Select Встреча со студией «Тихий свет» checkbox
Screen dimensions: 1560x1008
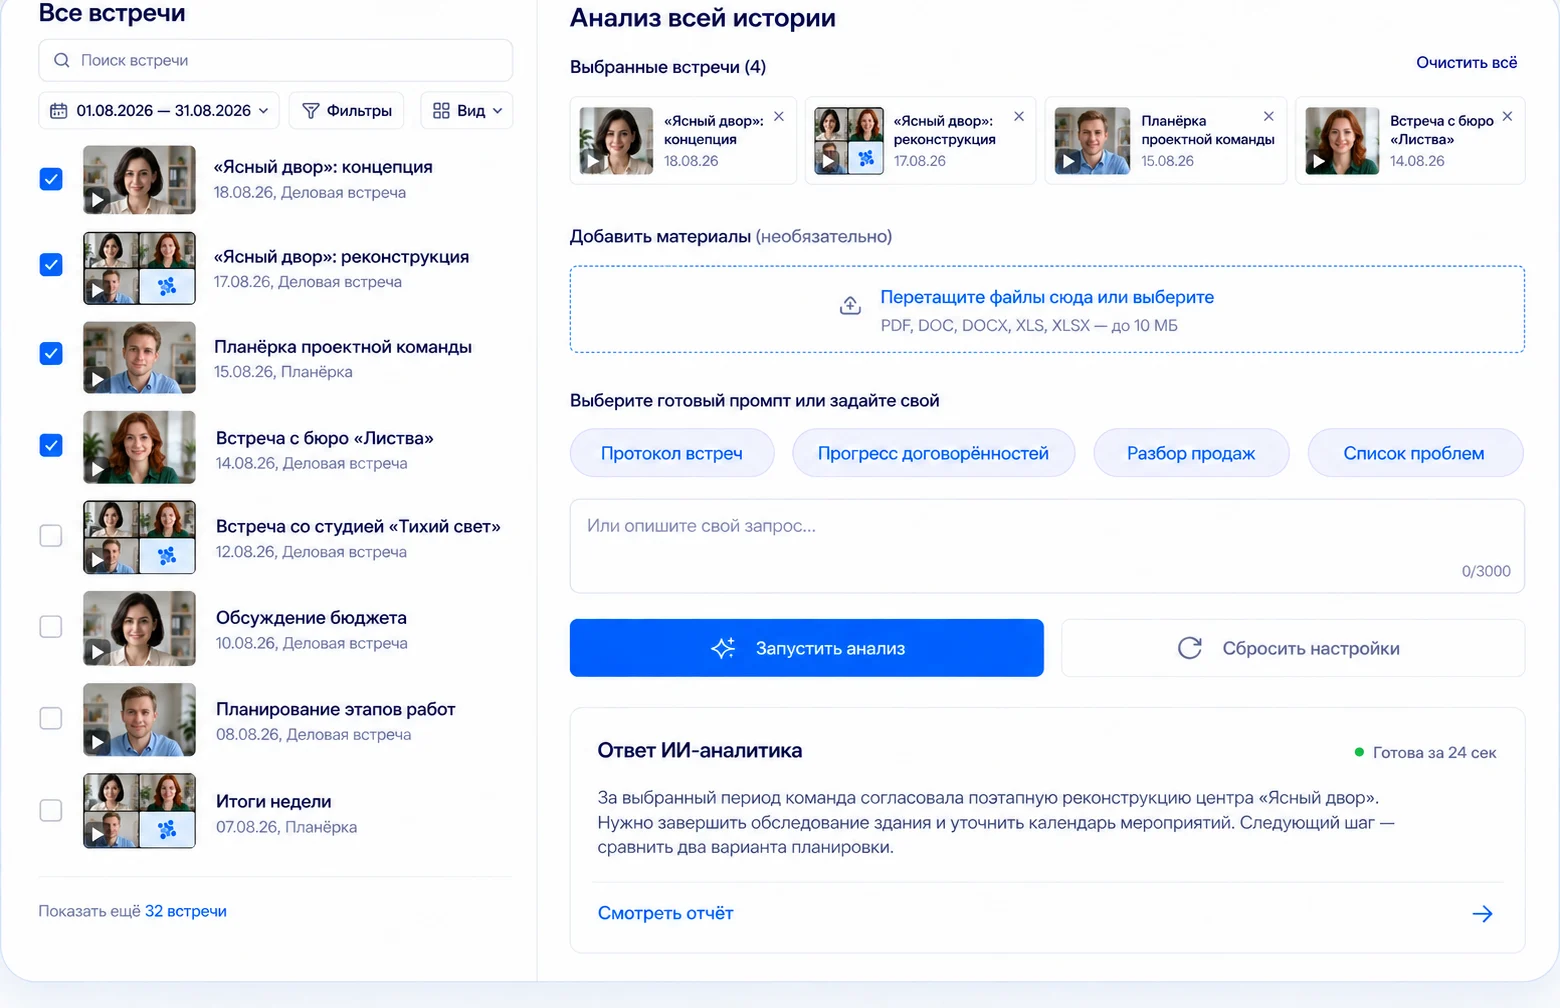(x=51, y=536)
